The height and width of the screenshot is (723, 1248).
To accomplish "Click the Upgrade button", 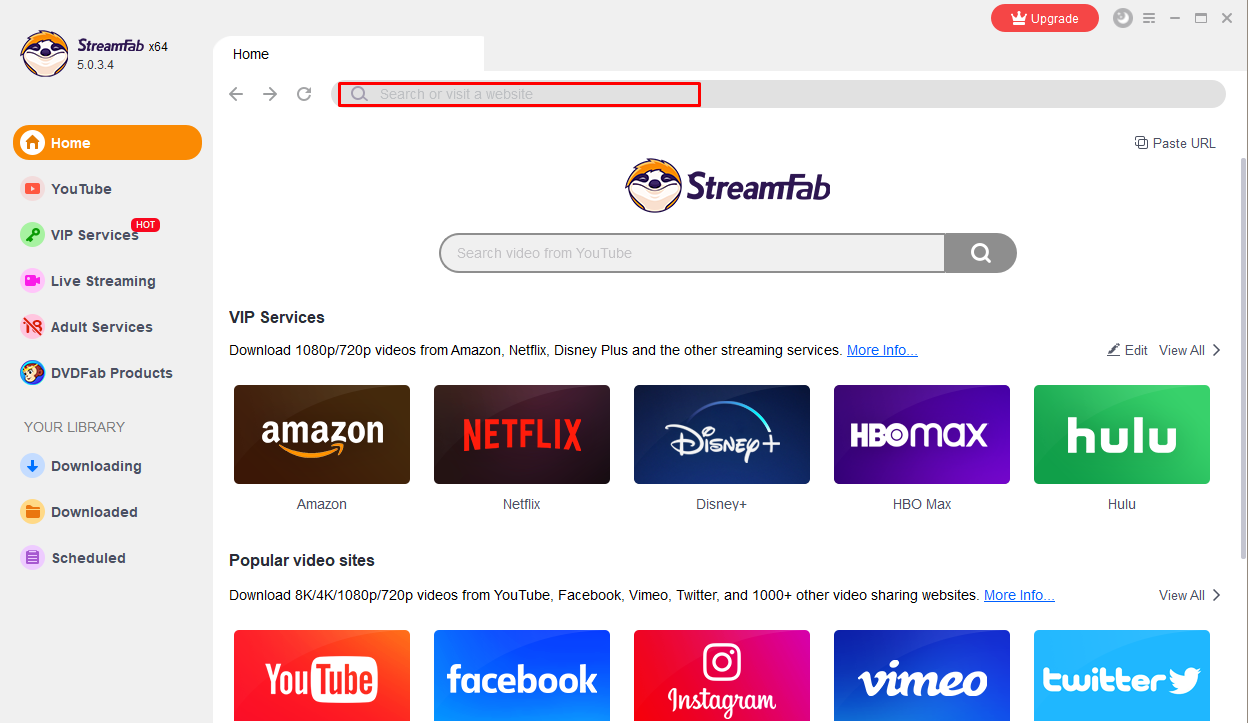I will [x=1045, y=18].
